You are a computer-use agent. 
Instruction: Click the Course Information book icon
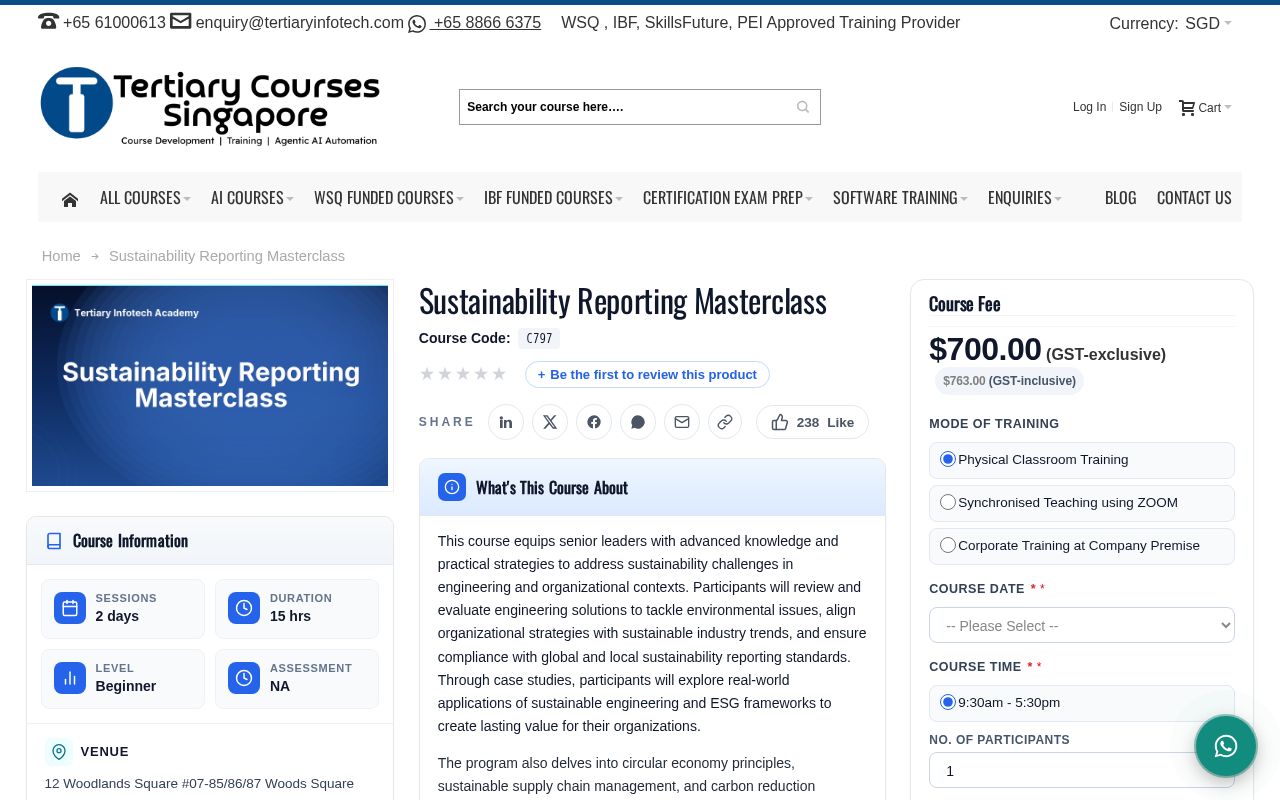tap(54, 541)
